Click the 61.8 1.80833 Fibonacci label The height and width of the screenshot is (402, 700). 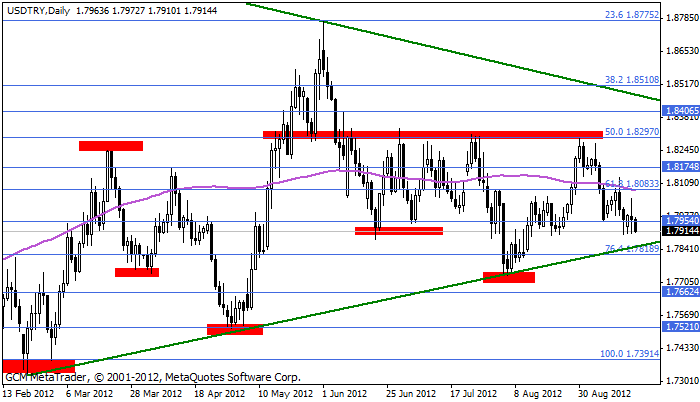(x=632, y=184)
